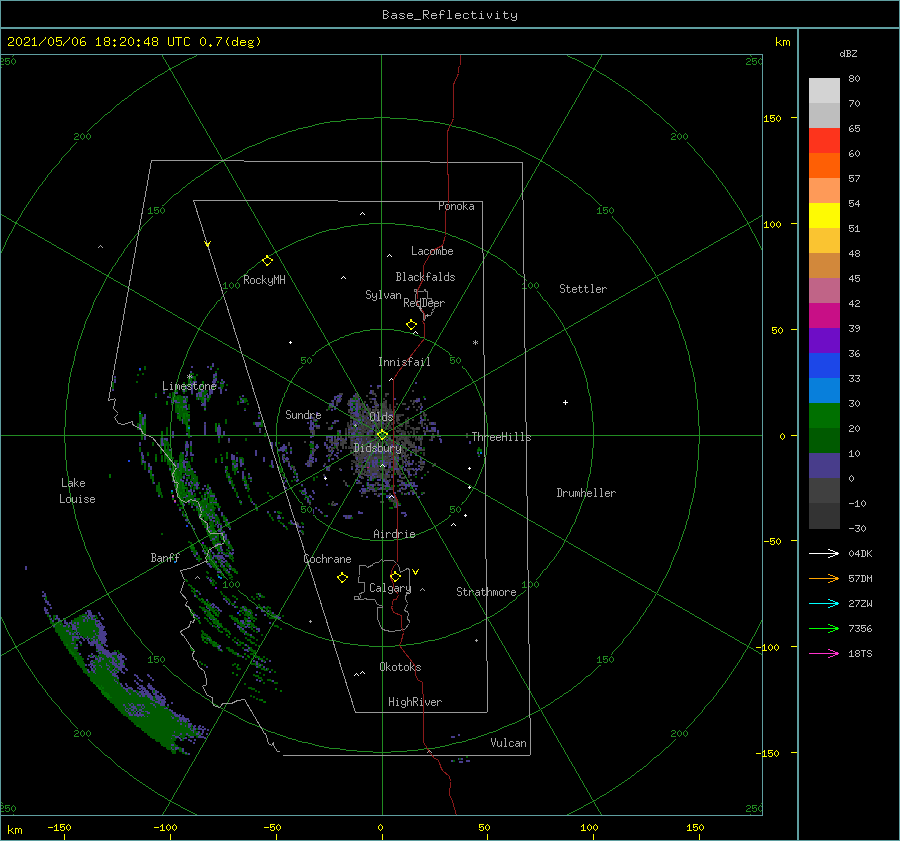The image size is (900, 841).
Task: Click the Limestone label
Action: coord(189,386)
